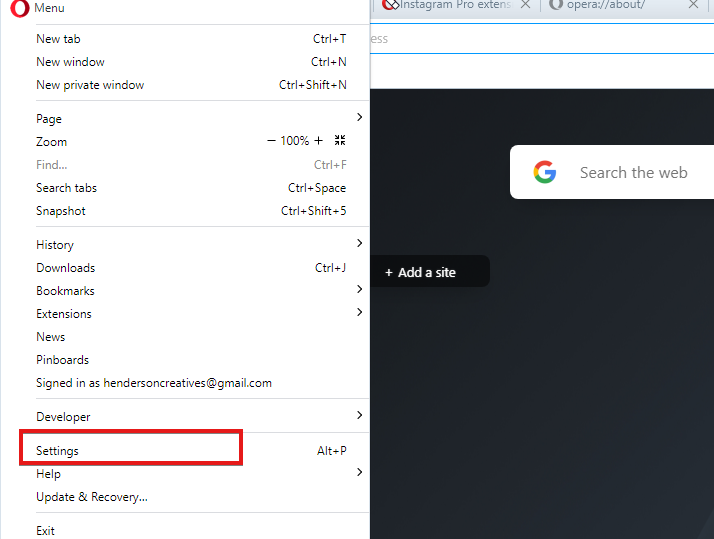The width and height of the screenshot is (714, 539).
Task: Close the Instagram Pro extension tab
Action: pos(525,5)
